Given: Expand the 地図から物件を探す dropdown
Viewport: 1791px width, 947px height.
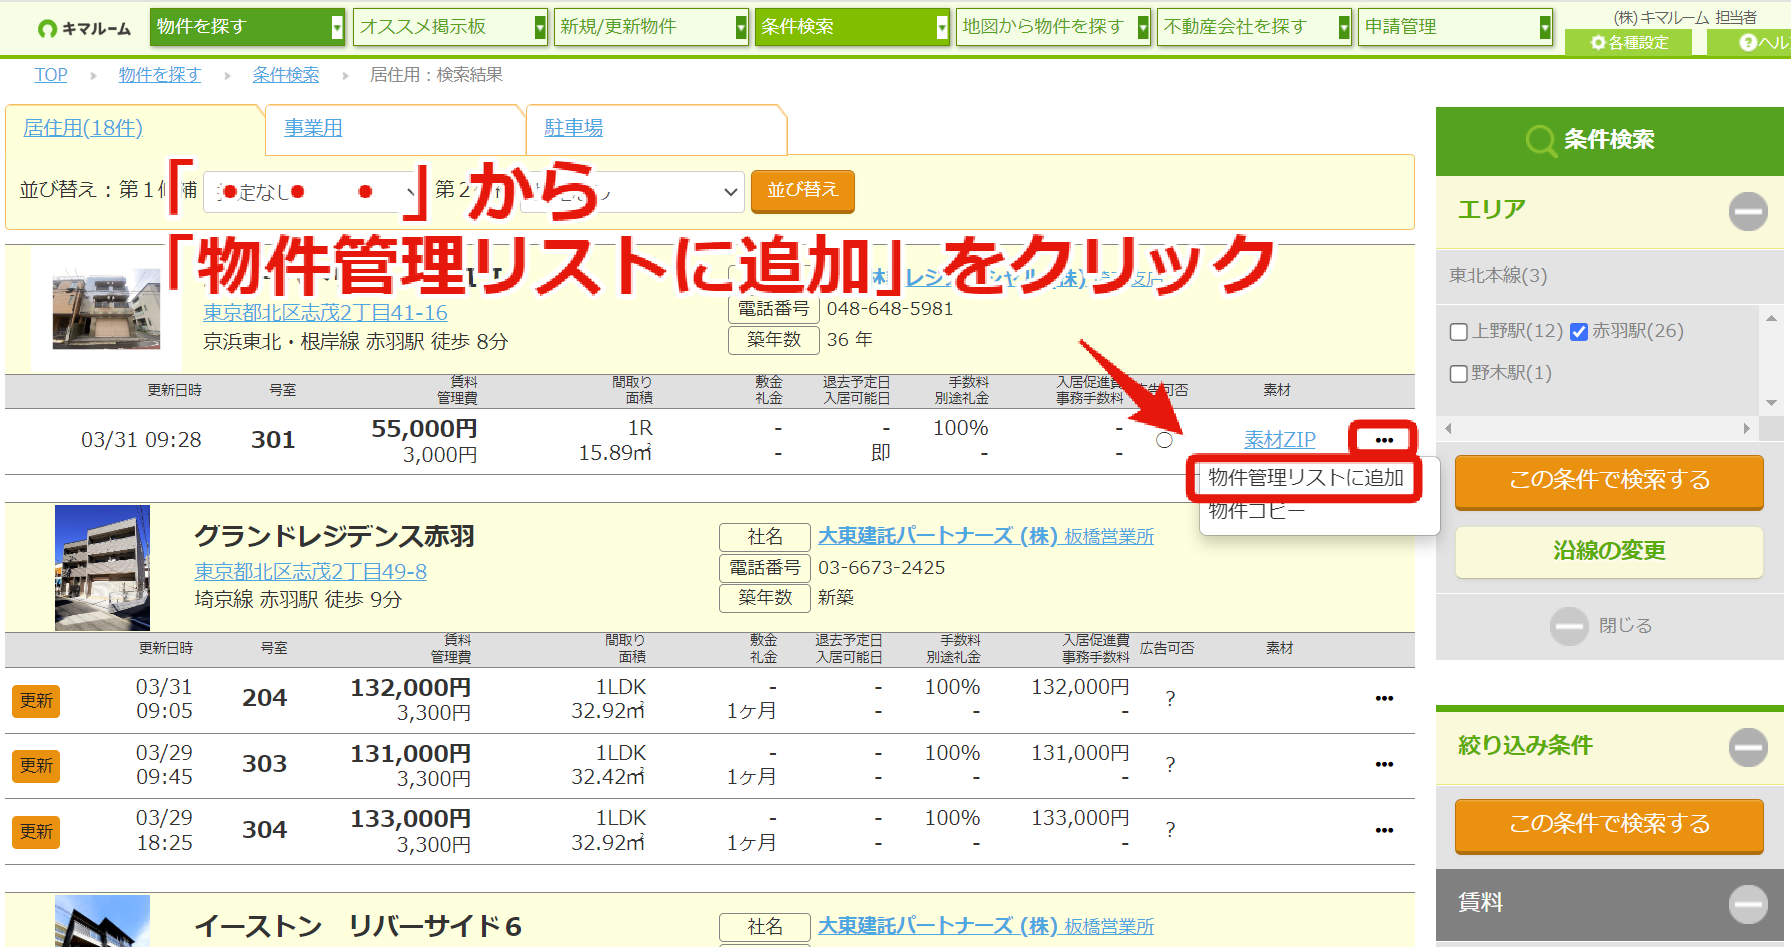Looking at the screenshot, I should click(1143, 27).
